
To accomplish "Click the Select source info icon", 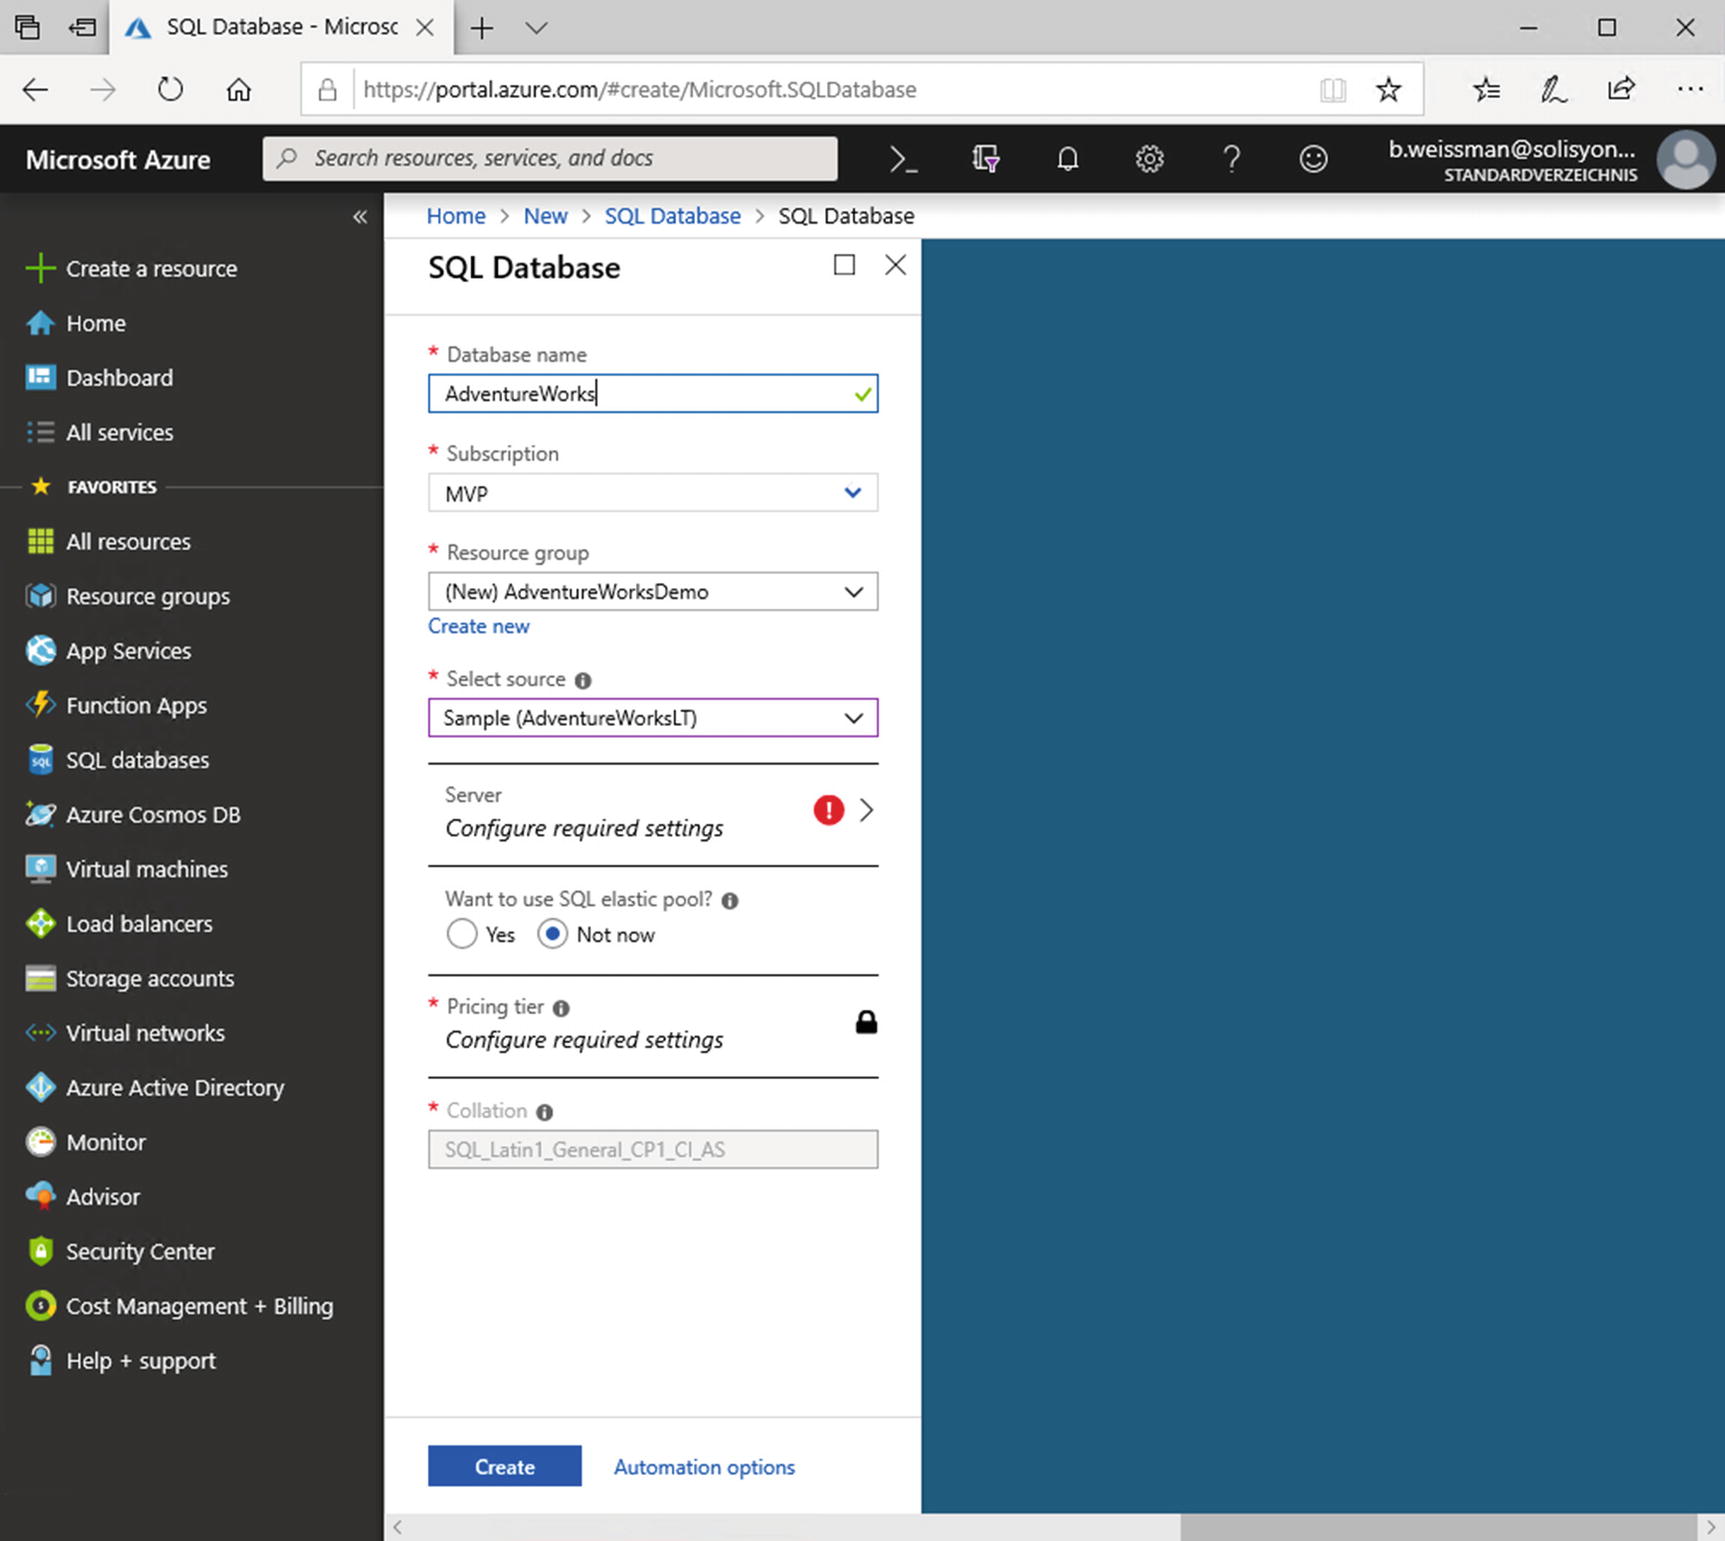I will 583,680.
